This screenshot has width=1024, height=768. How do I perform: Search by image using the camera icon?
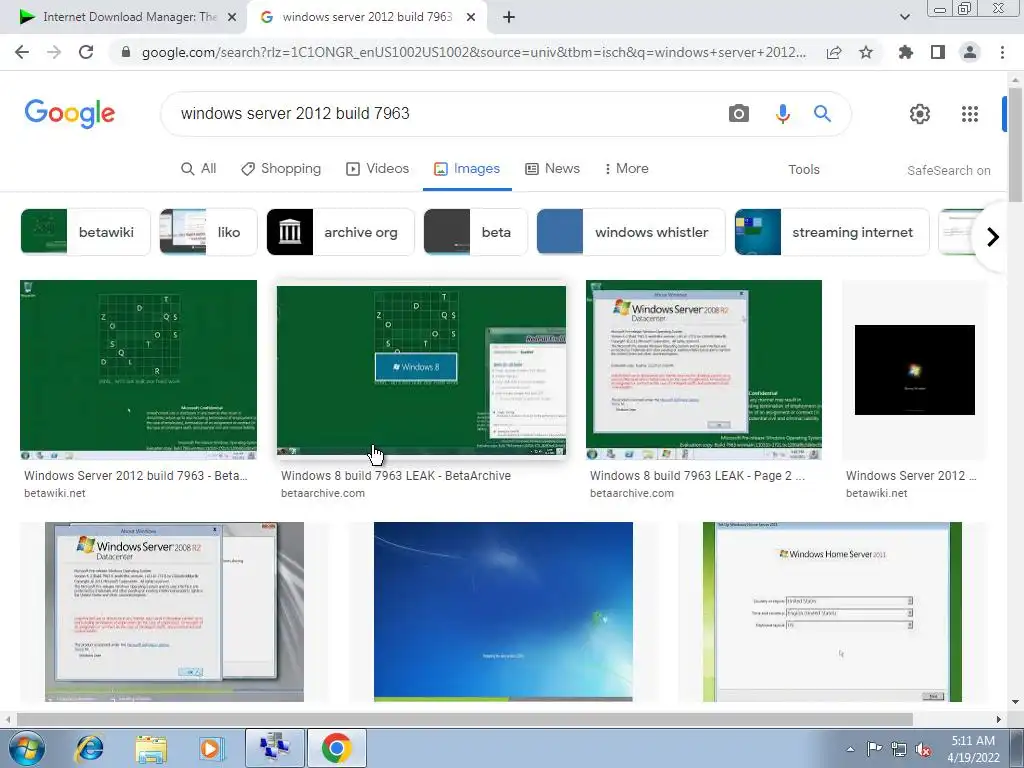(739, 114)
